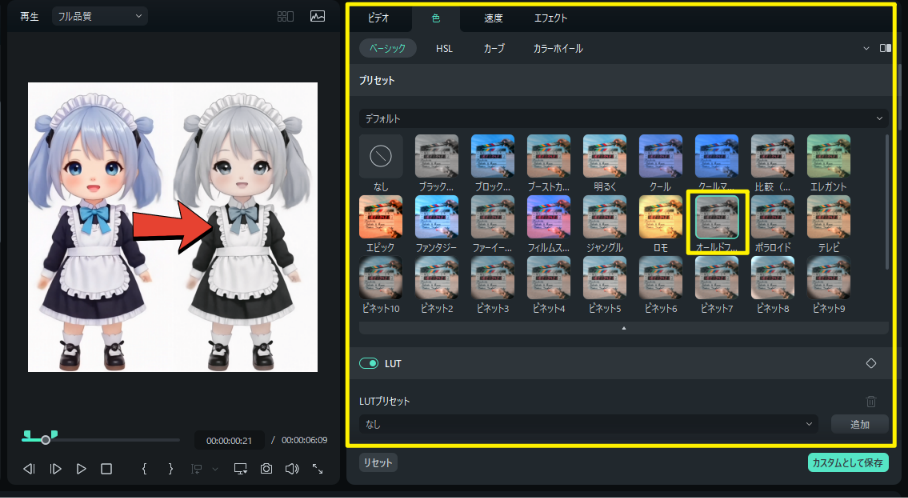Set mark-out with the right brace icon
Viewport: 908px width, 498px height.
[x=170, y=468]
